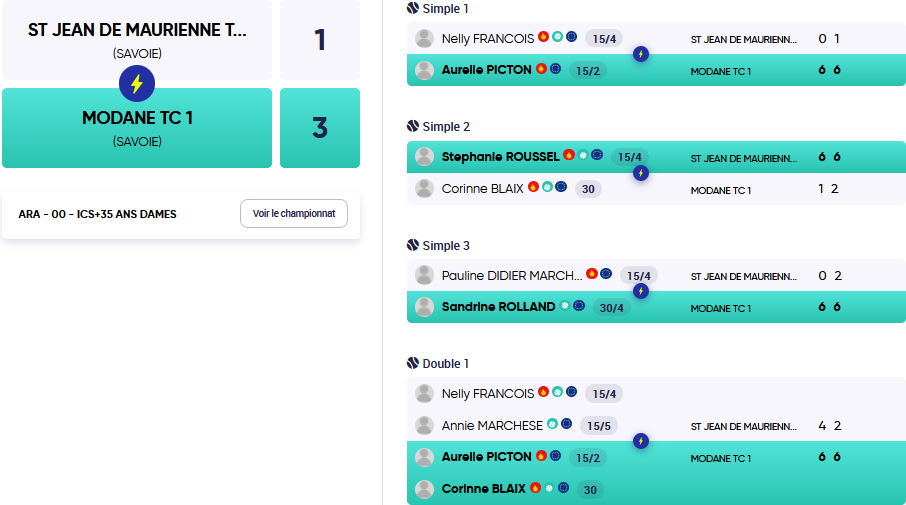Click the lightning badge in Simple 3 match
The height and width of the screenshot is (505, 906).
[x=641, y=291]
